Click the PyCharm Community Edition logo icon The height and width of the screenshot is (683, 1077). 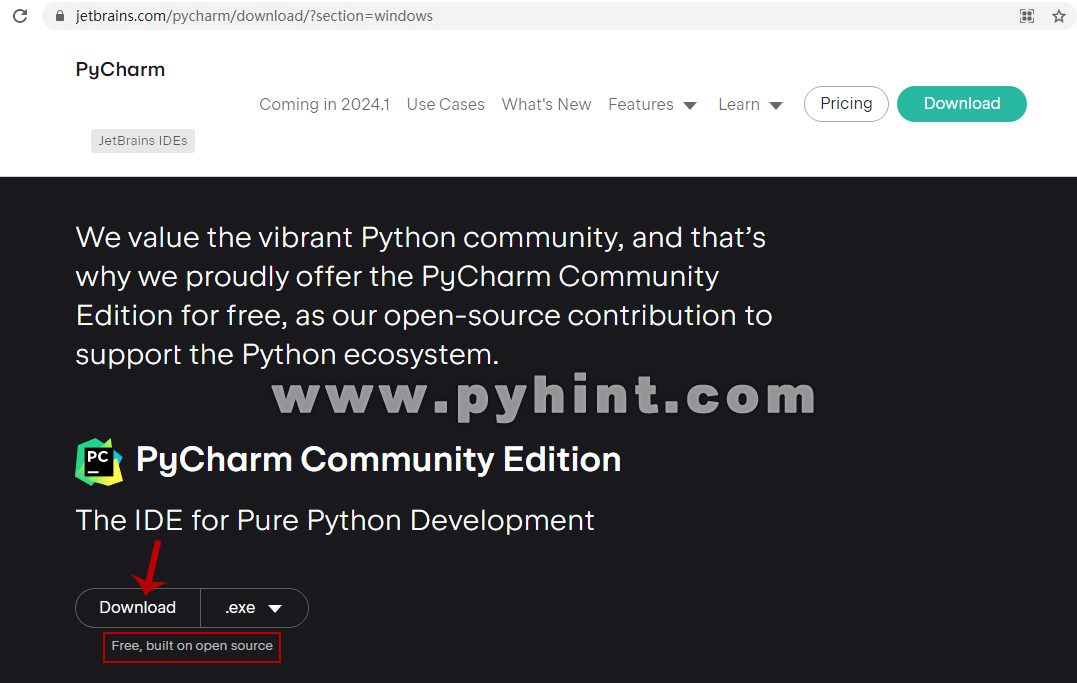[99, 462]
